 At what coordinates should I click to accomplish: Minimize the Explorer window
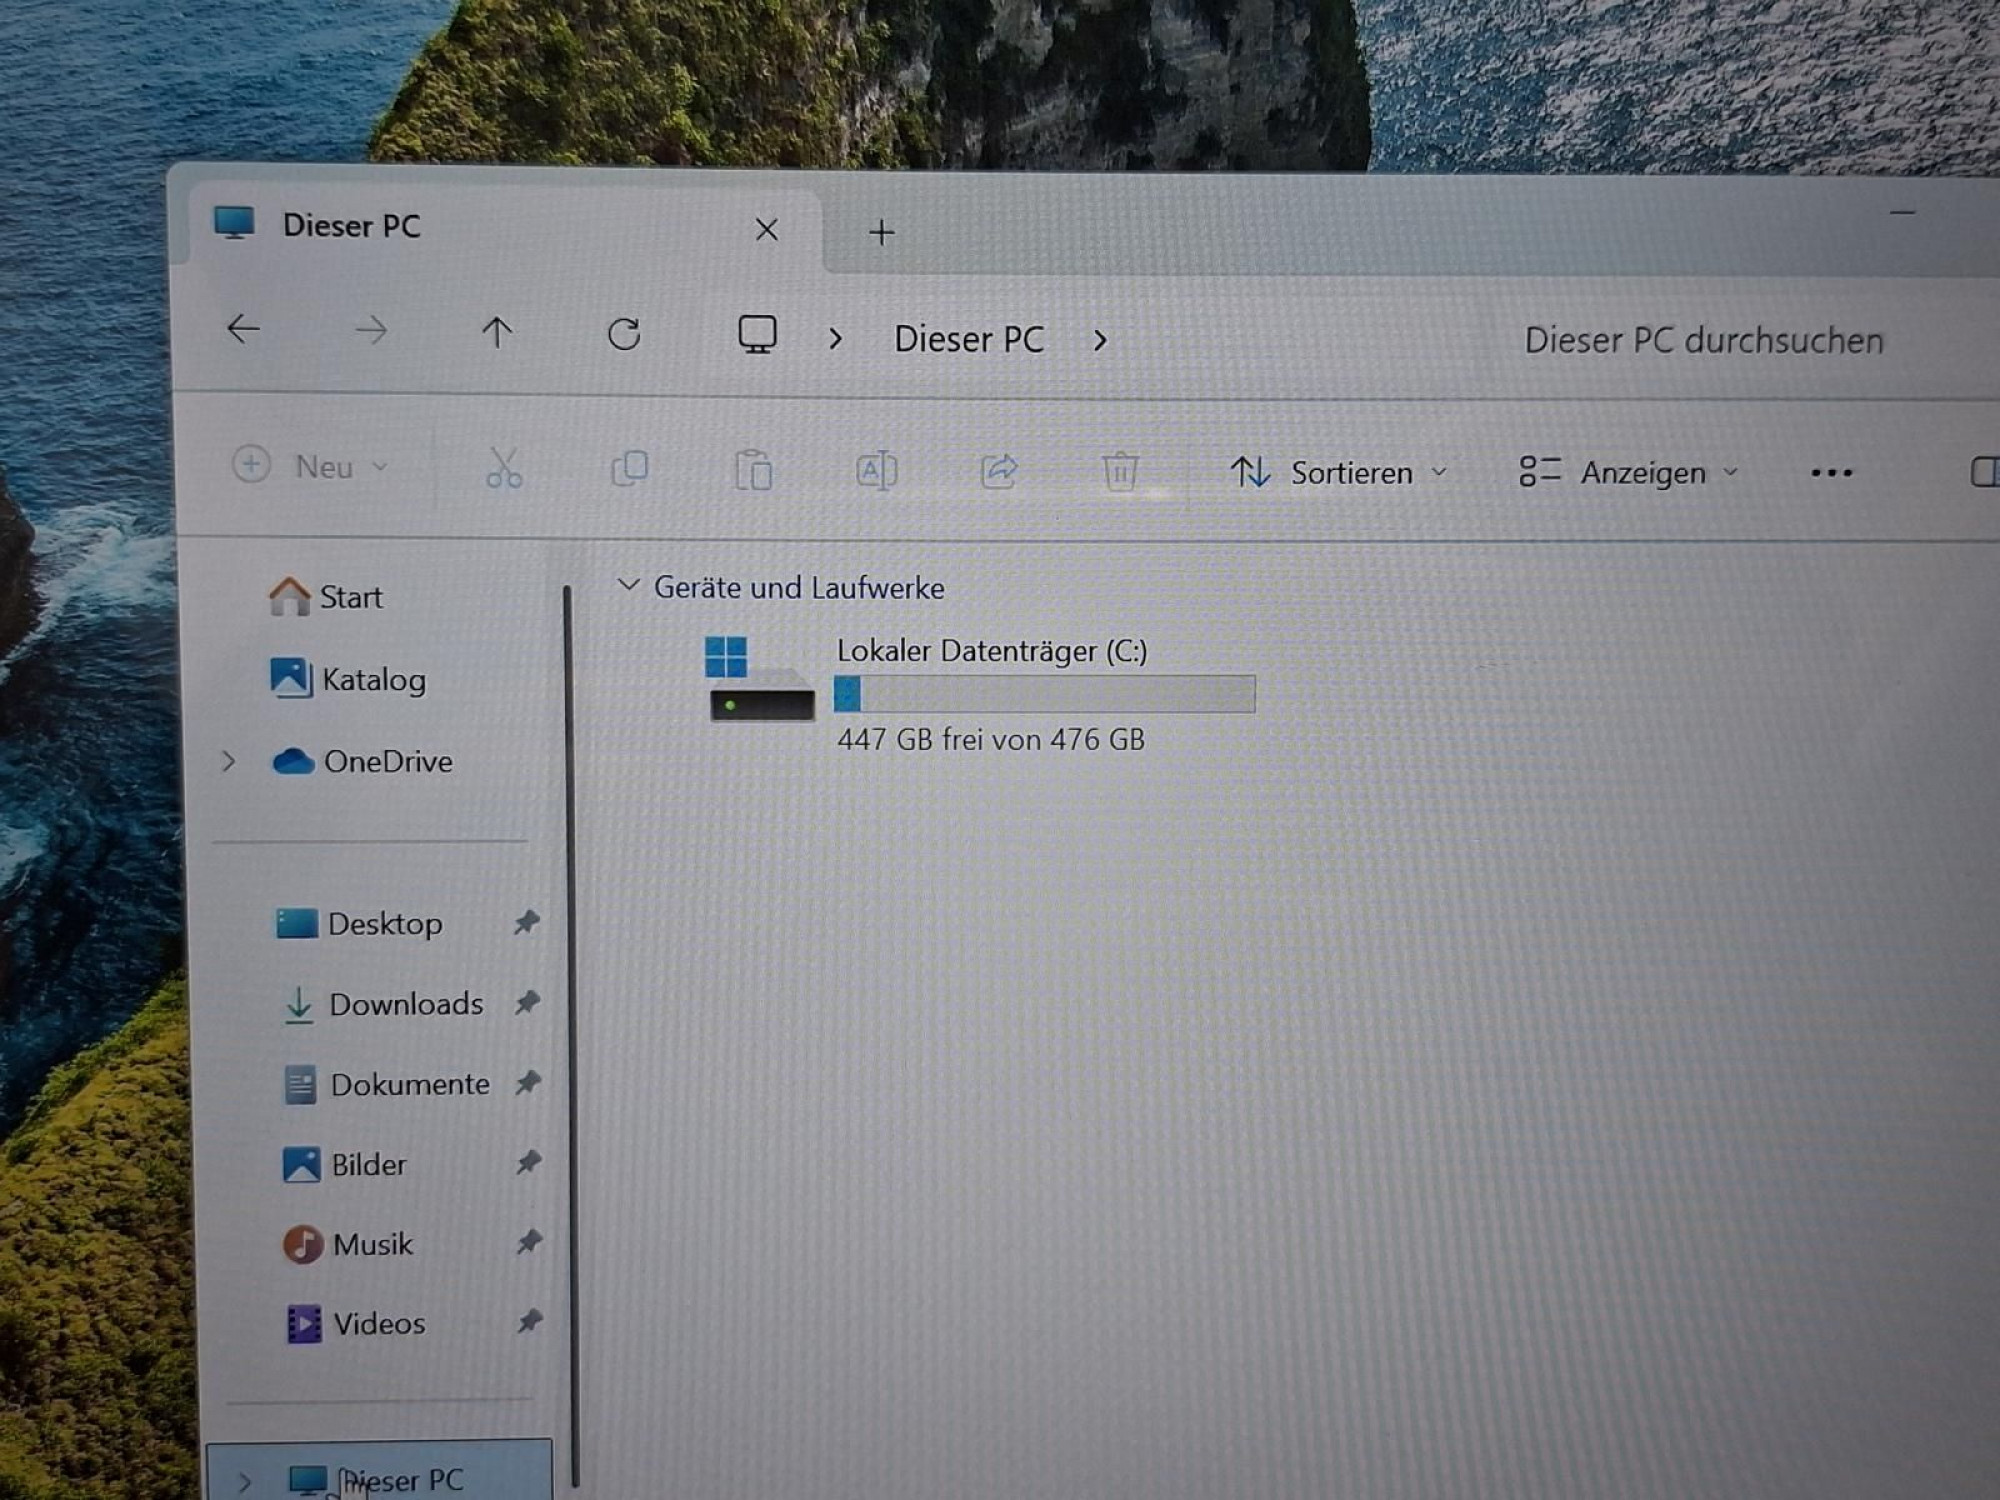[1902, 213]
